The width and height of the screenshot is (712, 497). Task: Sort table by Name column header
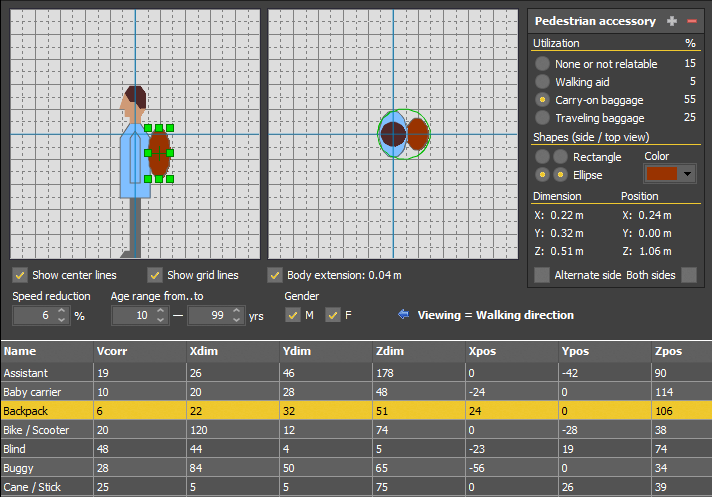pyautogui.click(x=47, y=351)
